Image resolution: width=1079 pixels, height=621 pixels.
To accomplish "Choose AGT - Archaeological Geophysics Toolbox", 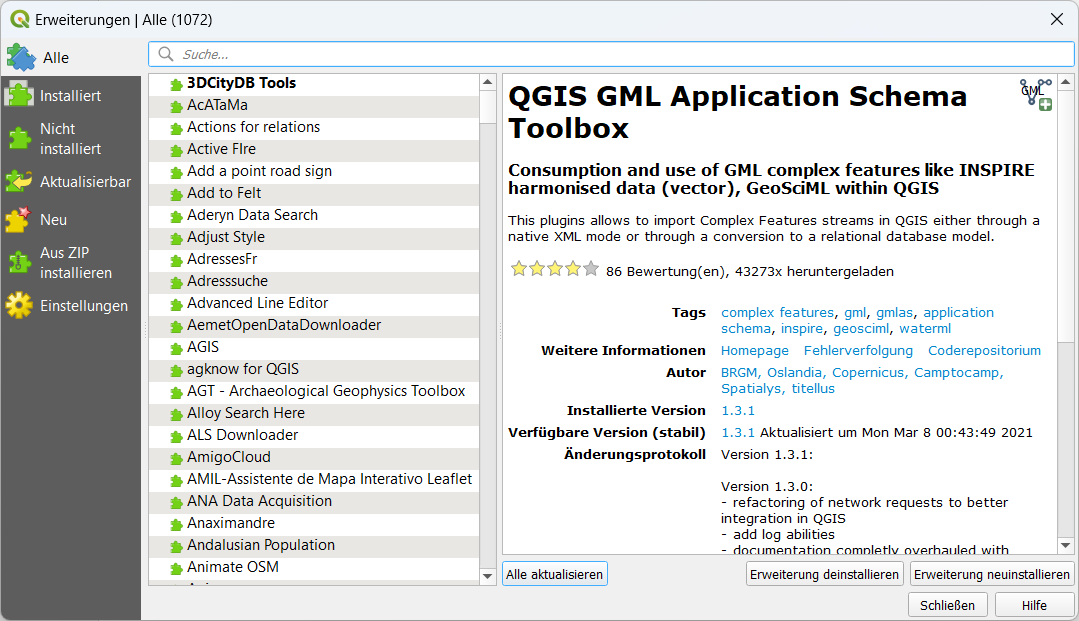I will (x=325, y=391).
